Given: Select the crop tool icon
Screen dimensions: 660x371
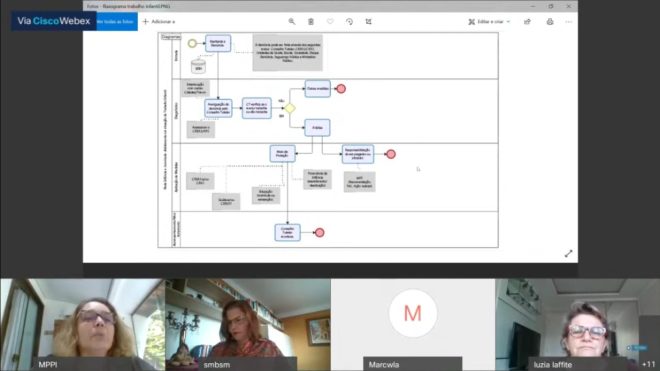Looking at the screenshot, I should click(x=368, y=21).
